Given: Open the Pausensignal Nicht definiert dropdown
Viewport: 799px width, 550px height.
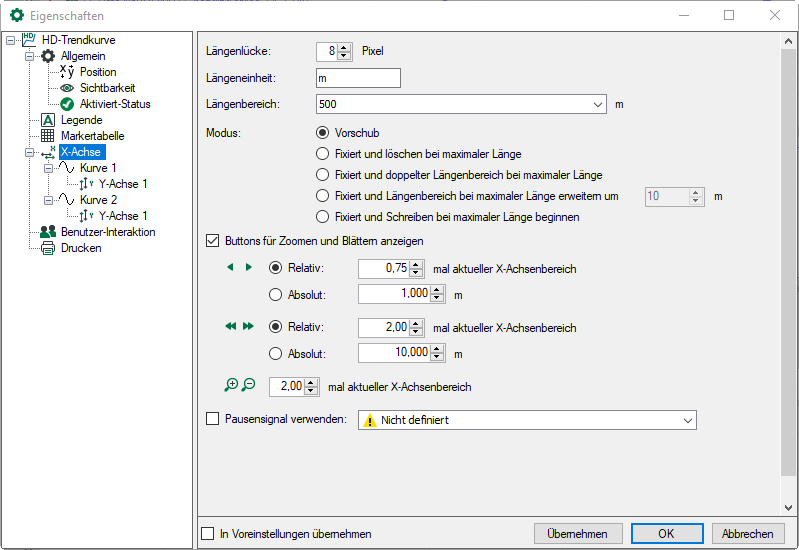Looking at the screenshot, I should (687, 420).
